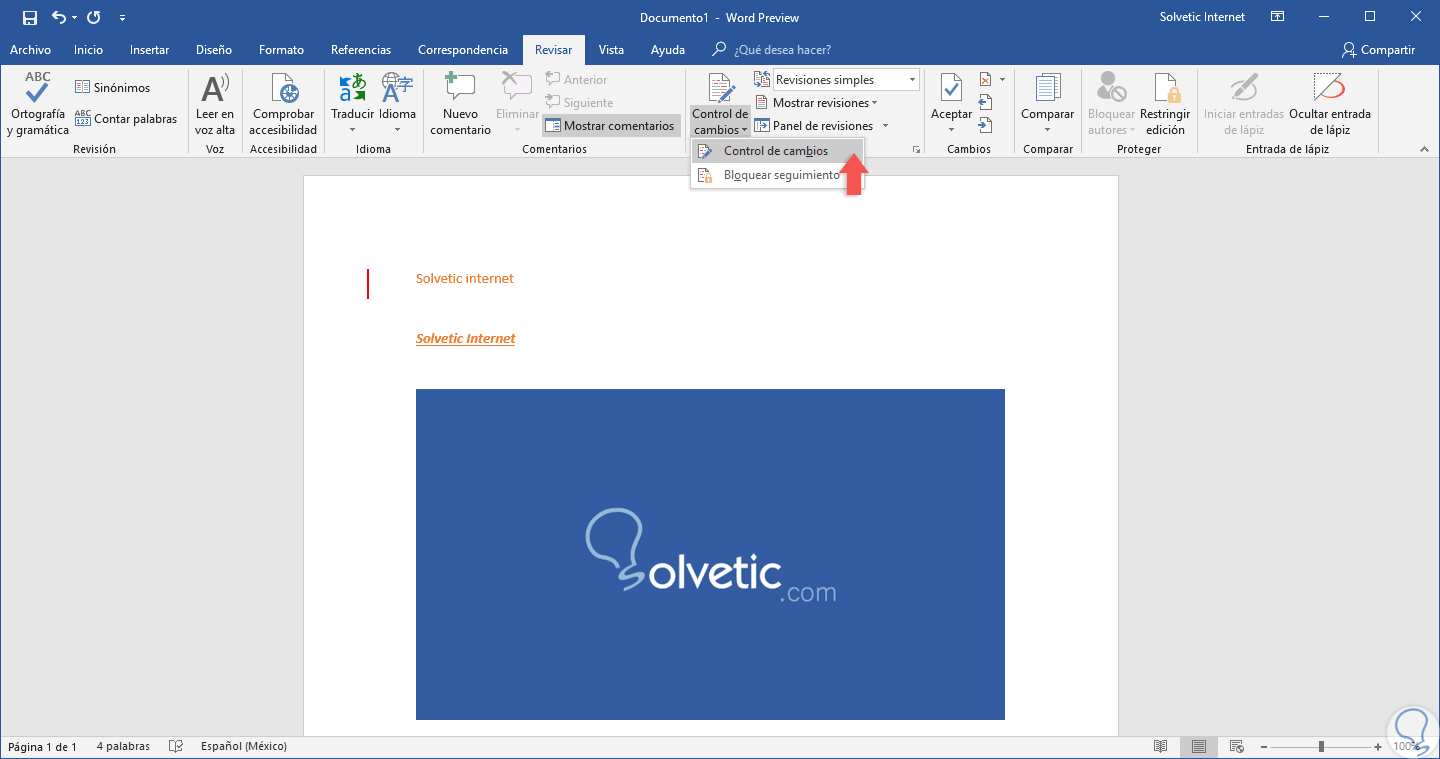Image resolution: width=1440 pixels, height=759 pixels.
Task: Switch to Print Layout view
Action: pos(1198,747)
